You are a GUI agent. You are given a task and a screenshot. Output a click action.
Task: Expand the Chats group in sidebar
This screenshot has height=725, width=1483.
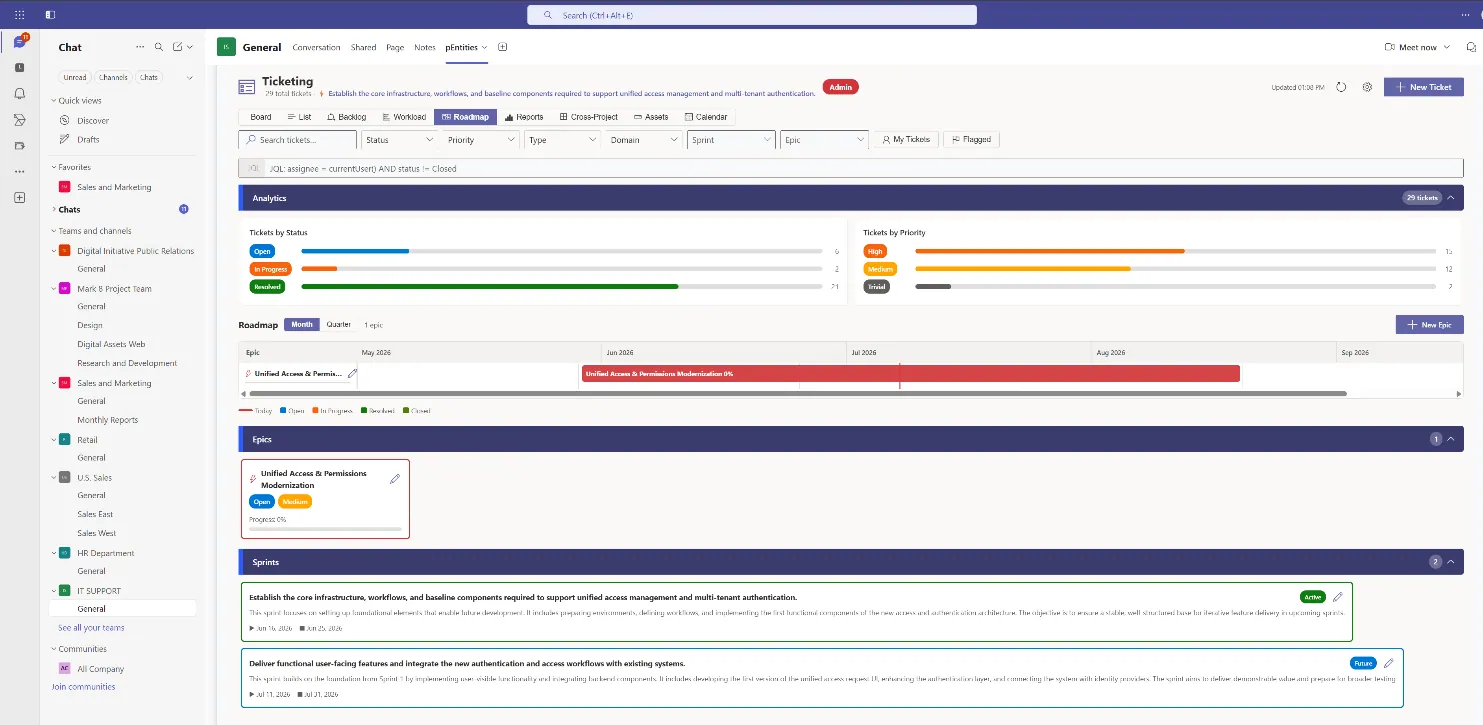pyautogui.click(x=54, y=209)
